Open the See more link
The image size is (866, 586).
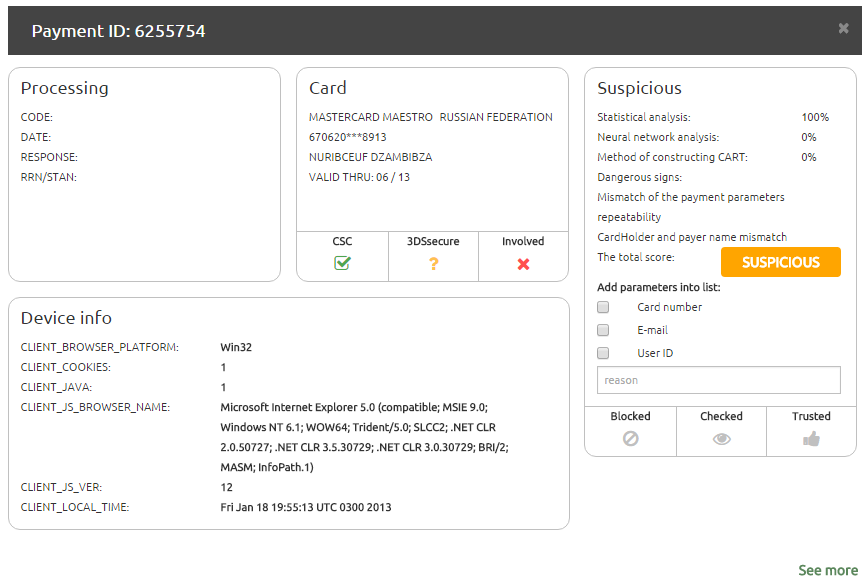point(827,570)
